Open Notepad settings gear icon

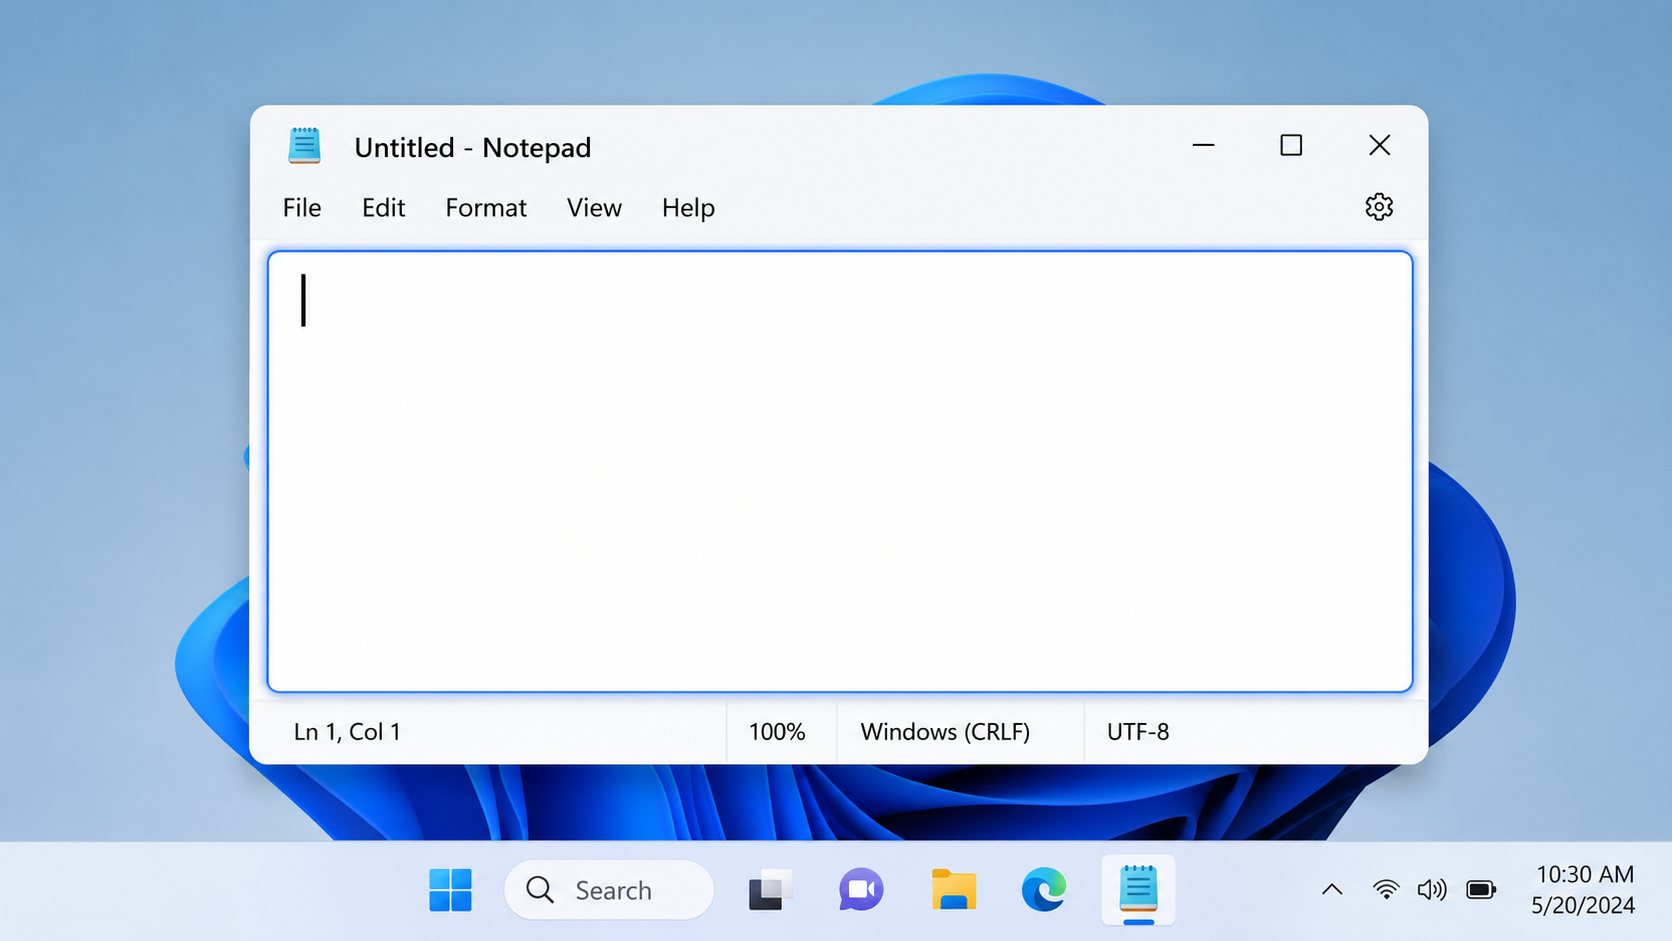pyautogui.click(x=1379, y=207)
